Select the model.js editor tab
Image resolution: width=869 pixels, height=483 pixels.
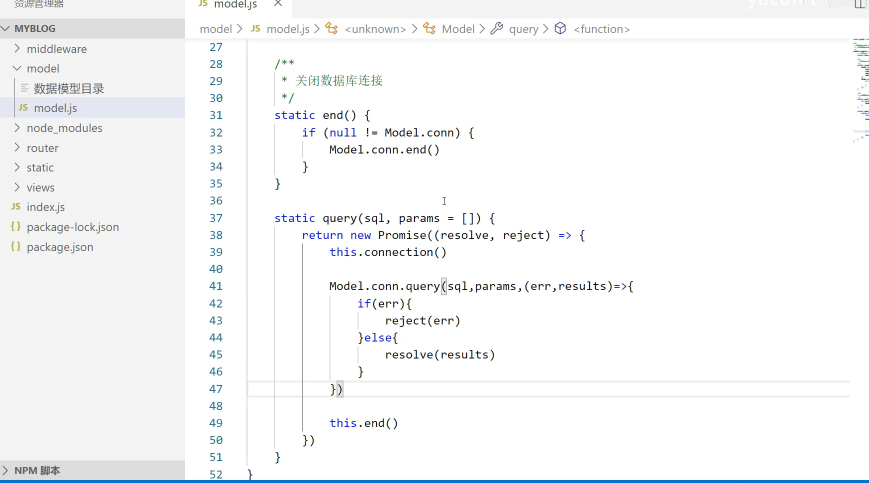[236, 4]
